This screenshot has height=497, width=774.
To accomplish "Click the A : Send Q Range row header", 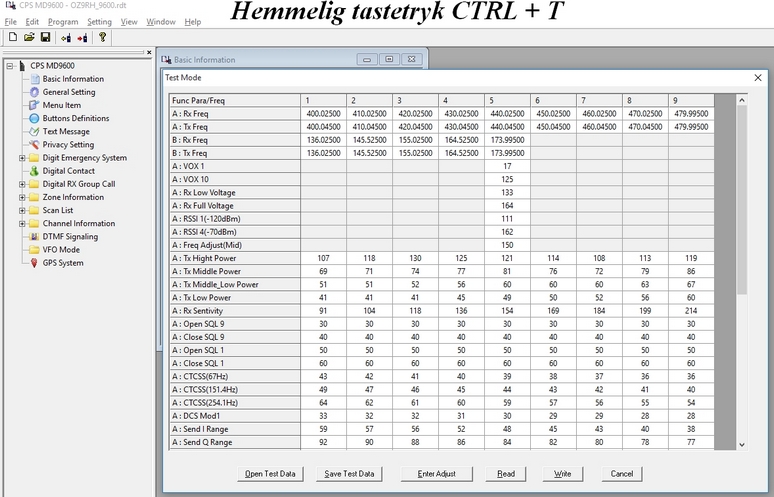I will (x=234, y=442).
